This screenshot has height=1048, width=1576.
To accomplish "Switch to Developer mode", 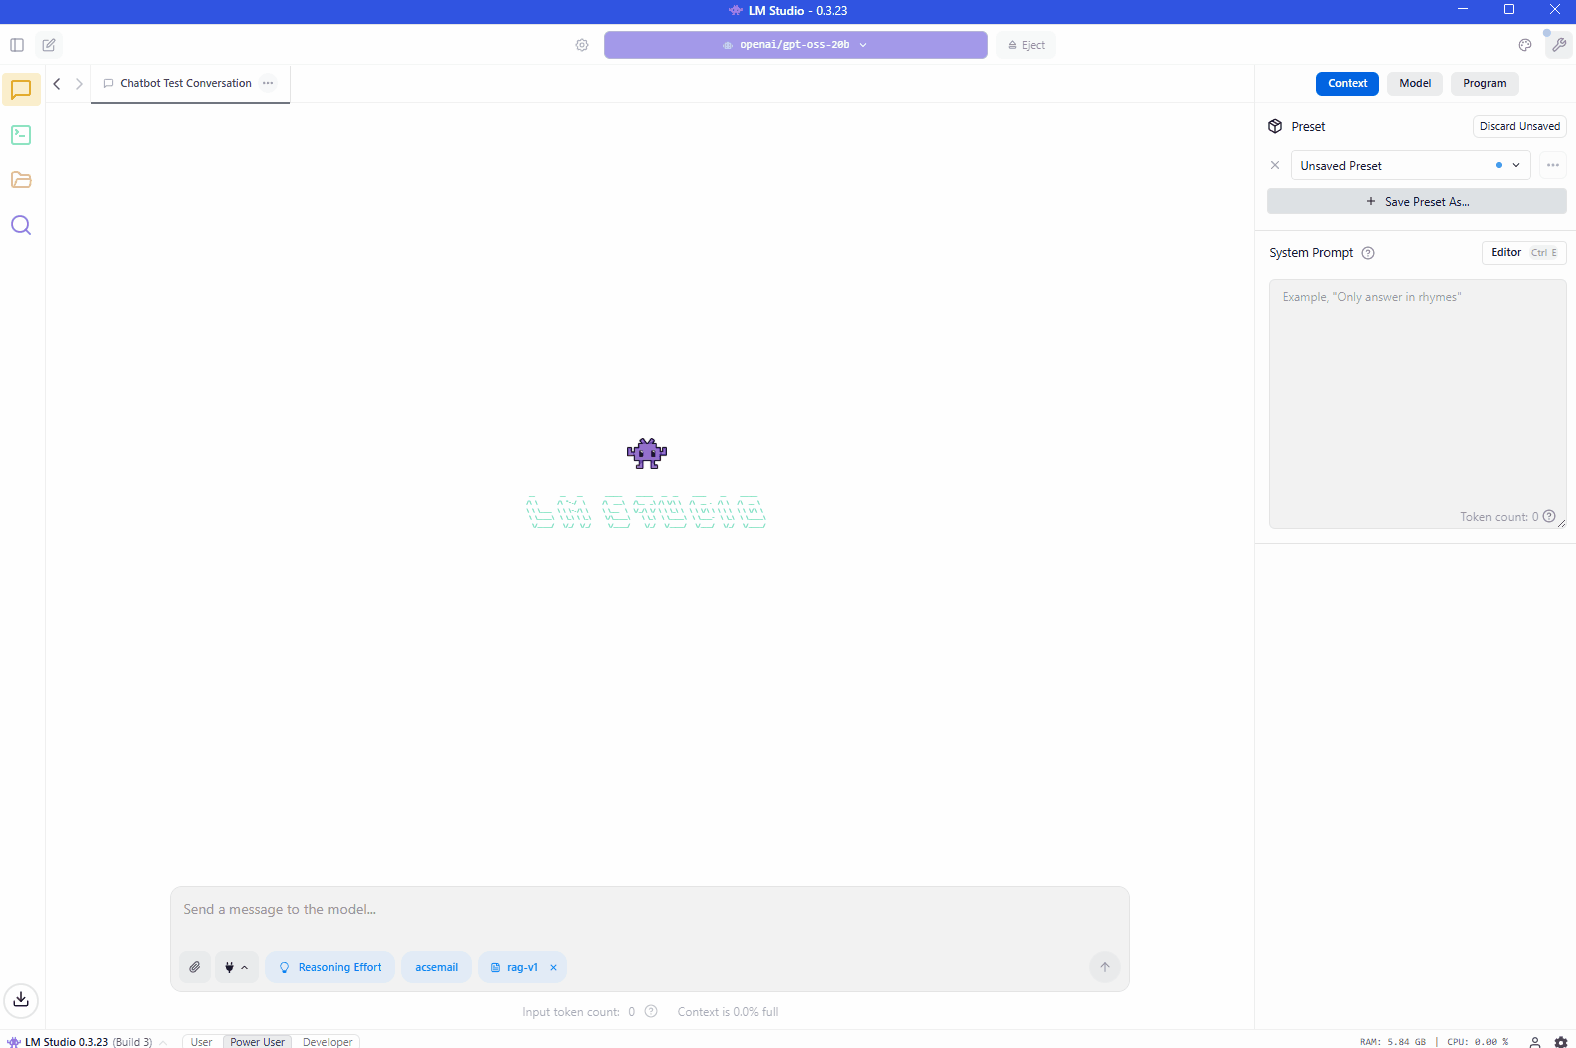I will [327, 1042].
